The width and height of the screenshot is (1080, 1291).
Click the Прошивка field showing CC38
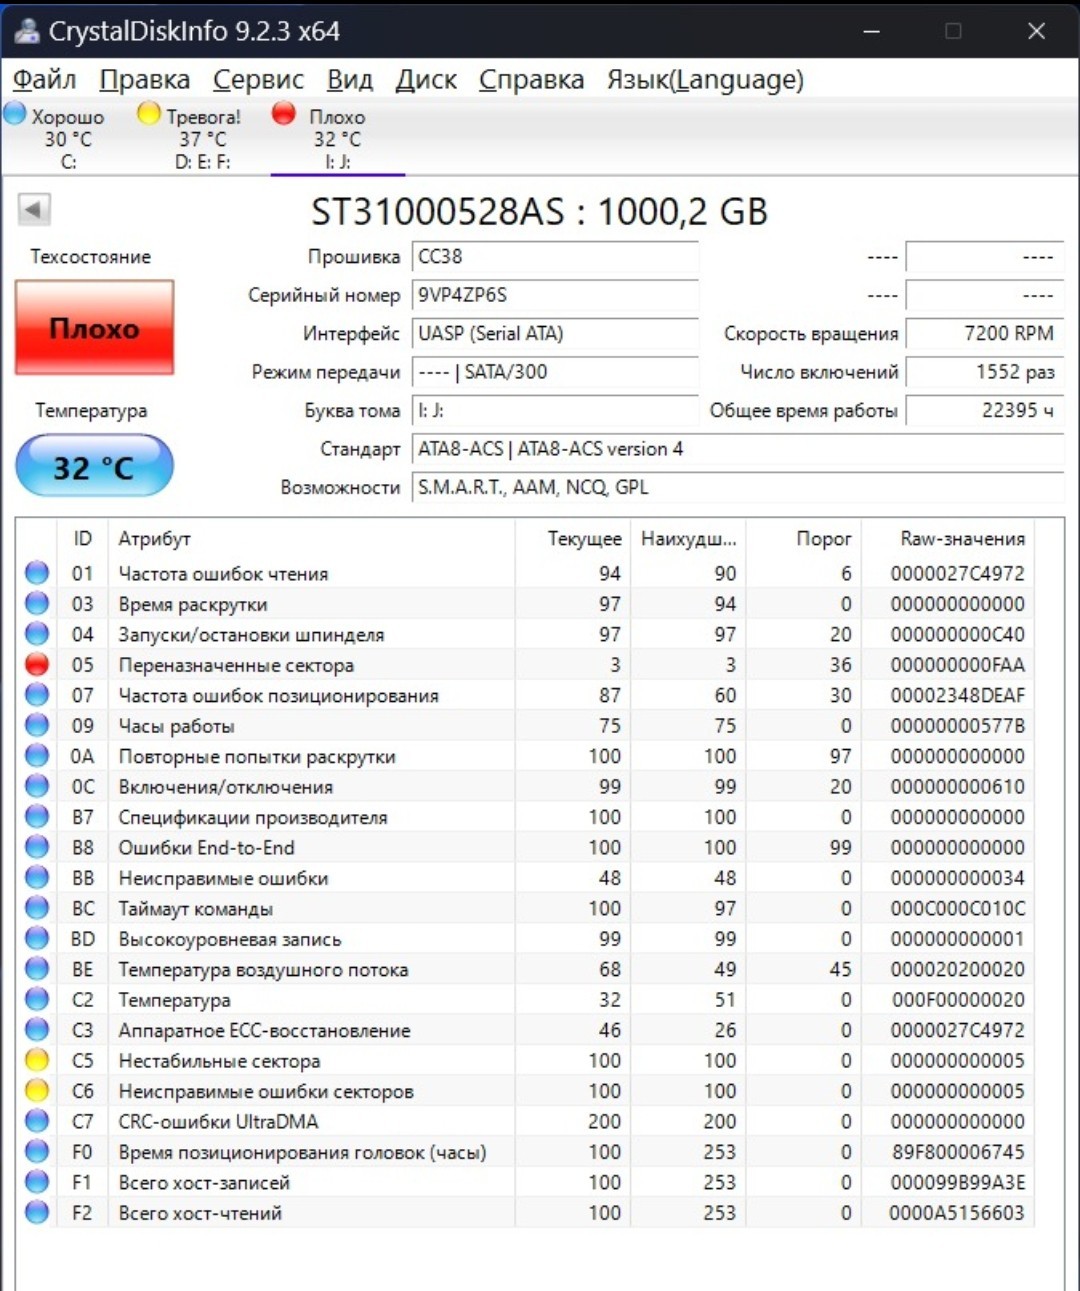click(x=555, y=256)
